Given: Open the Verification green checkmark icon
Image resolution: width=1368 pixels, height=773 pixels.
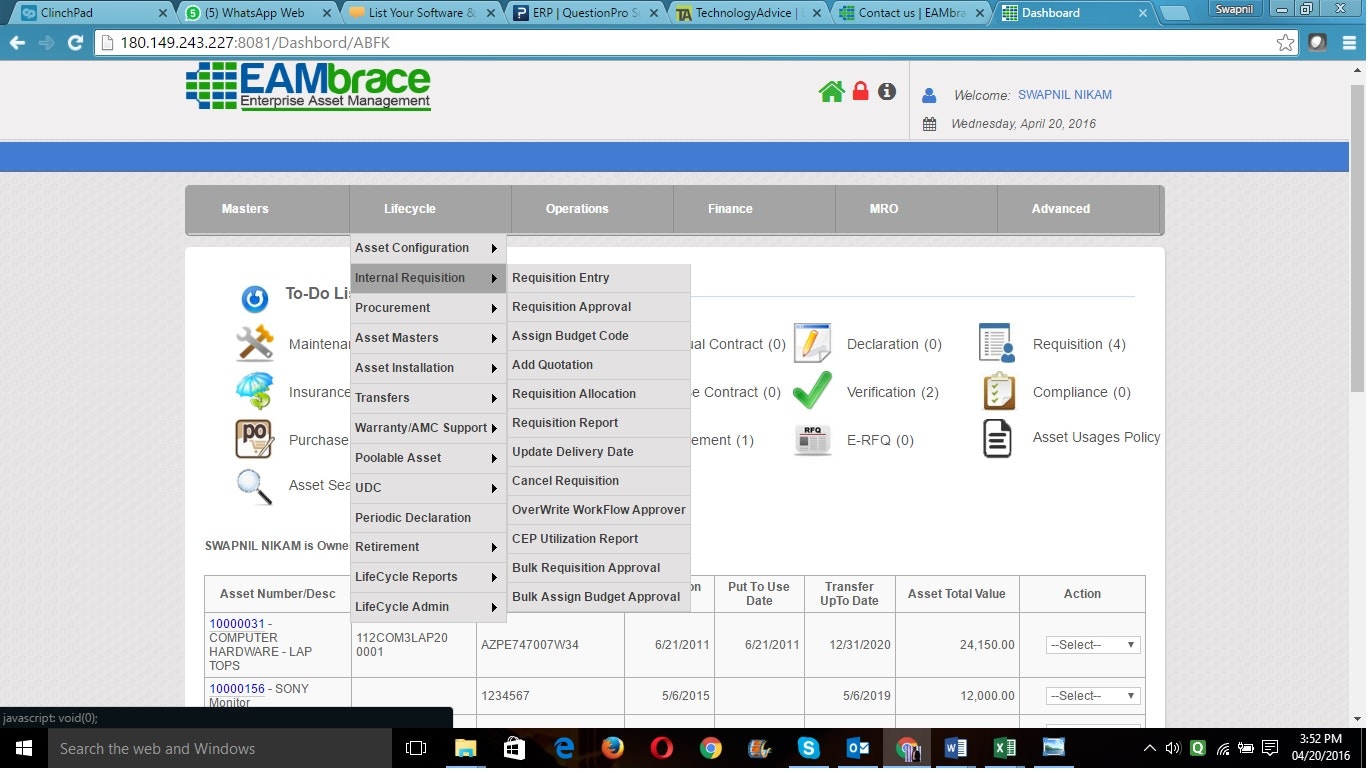Looking at the screenshot, I should pos(812,391).
